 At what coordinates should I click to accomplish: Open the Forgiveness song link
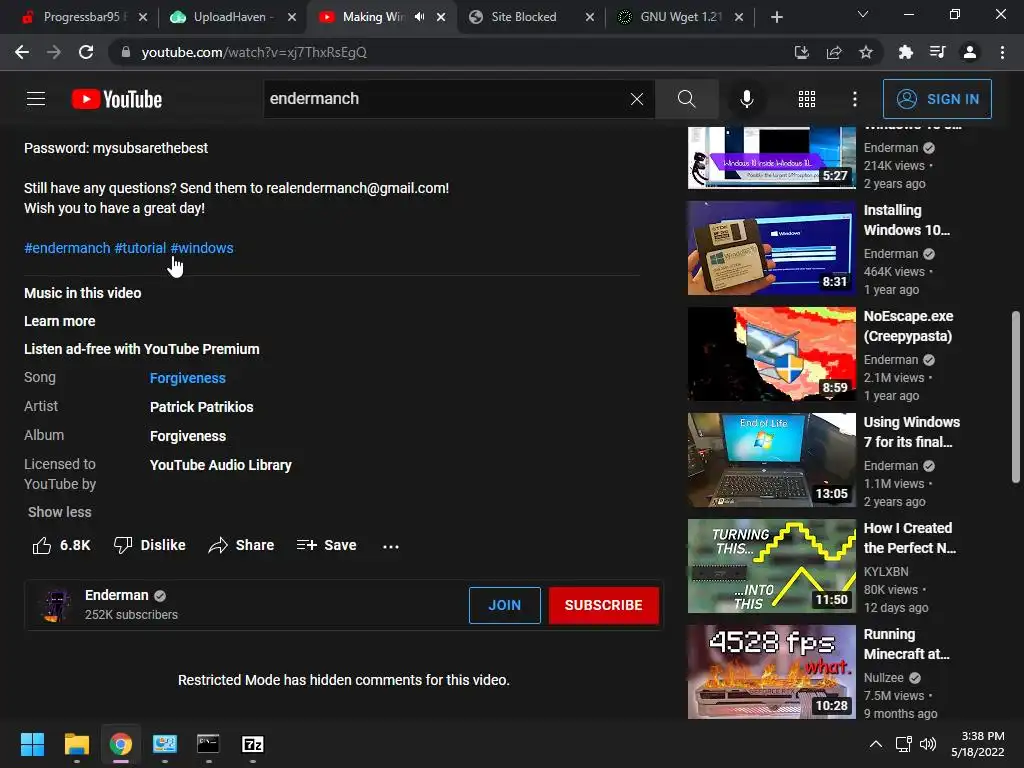point(187,378)
